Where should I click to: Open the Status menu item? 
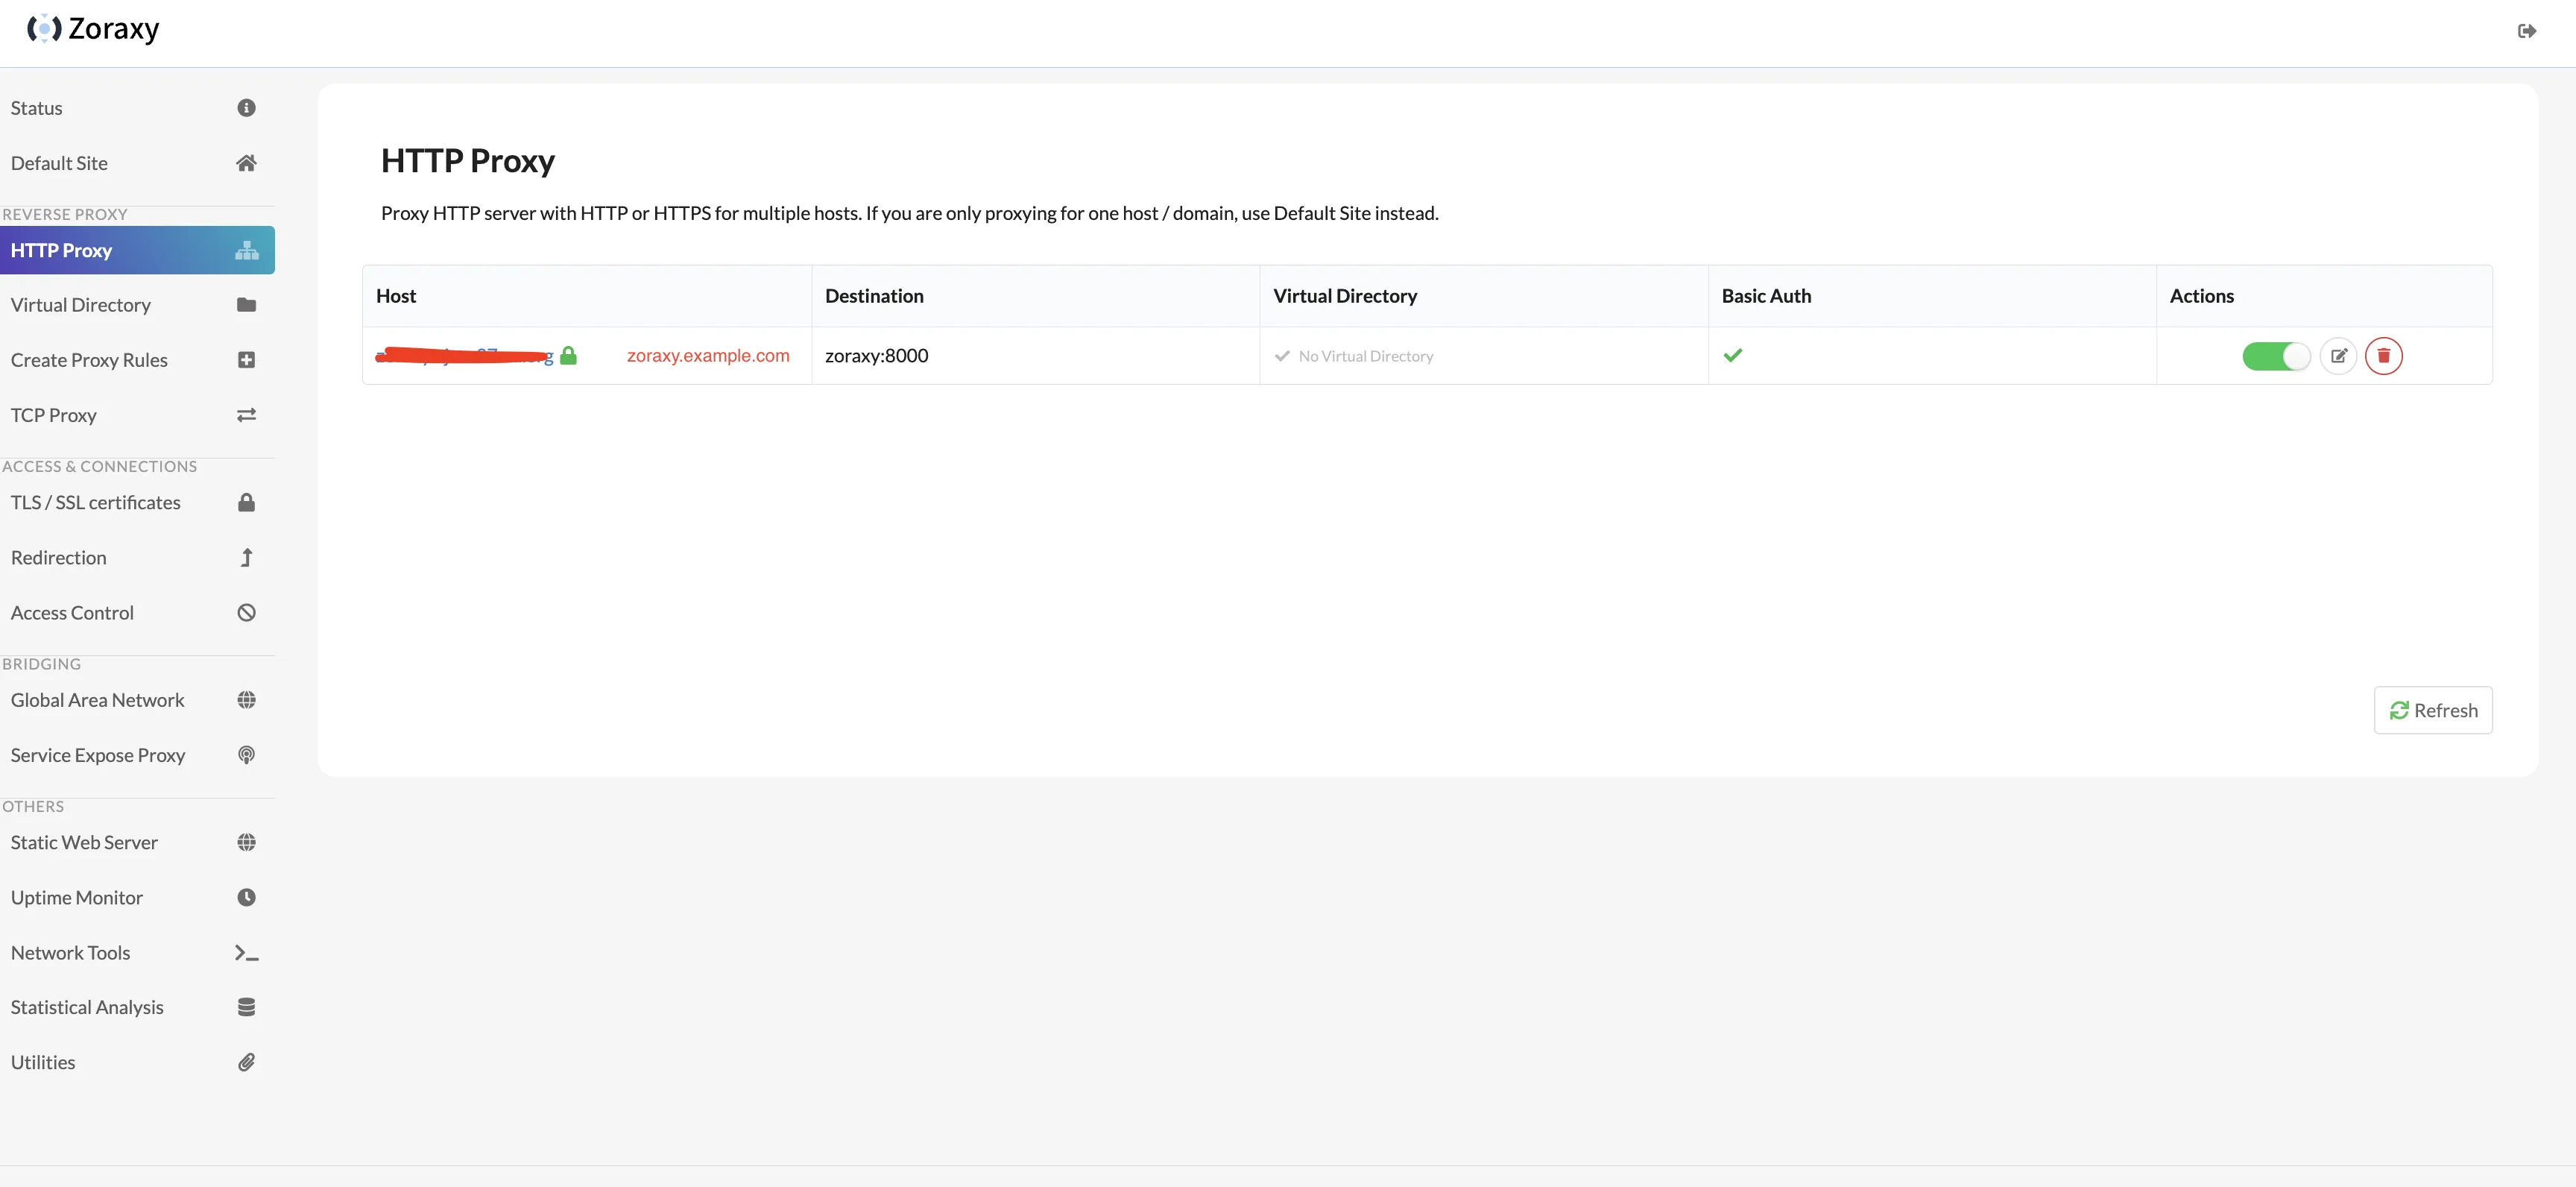click(x=137, y=108)
